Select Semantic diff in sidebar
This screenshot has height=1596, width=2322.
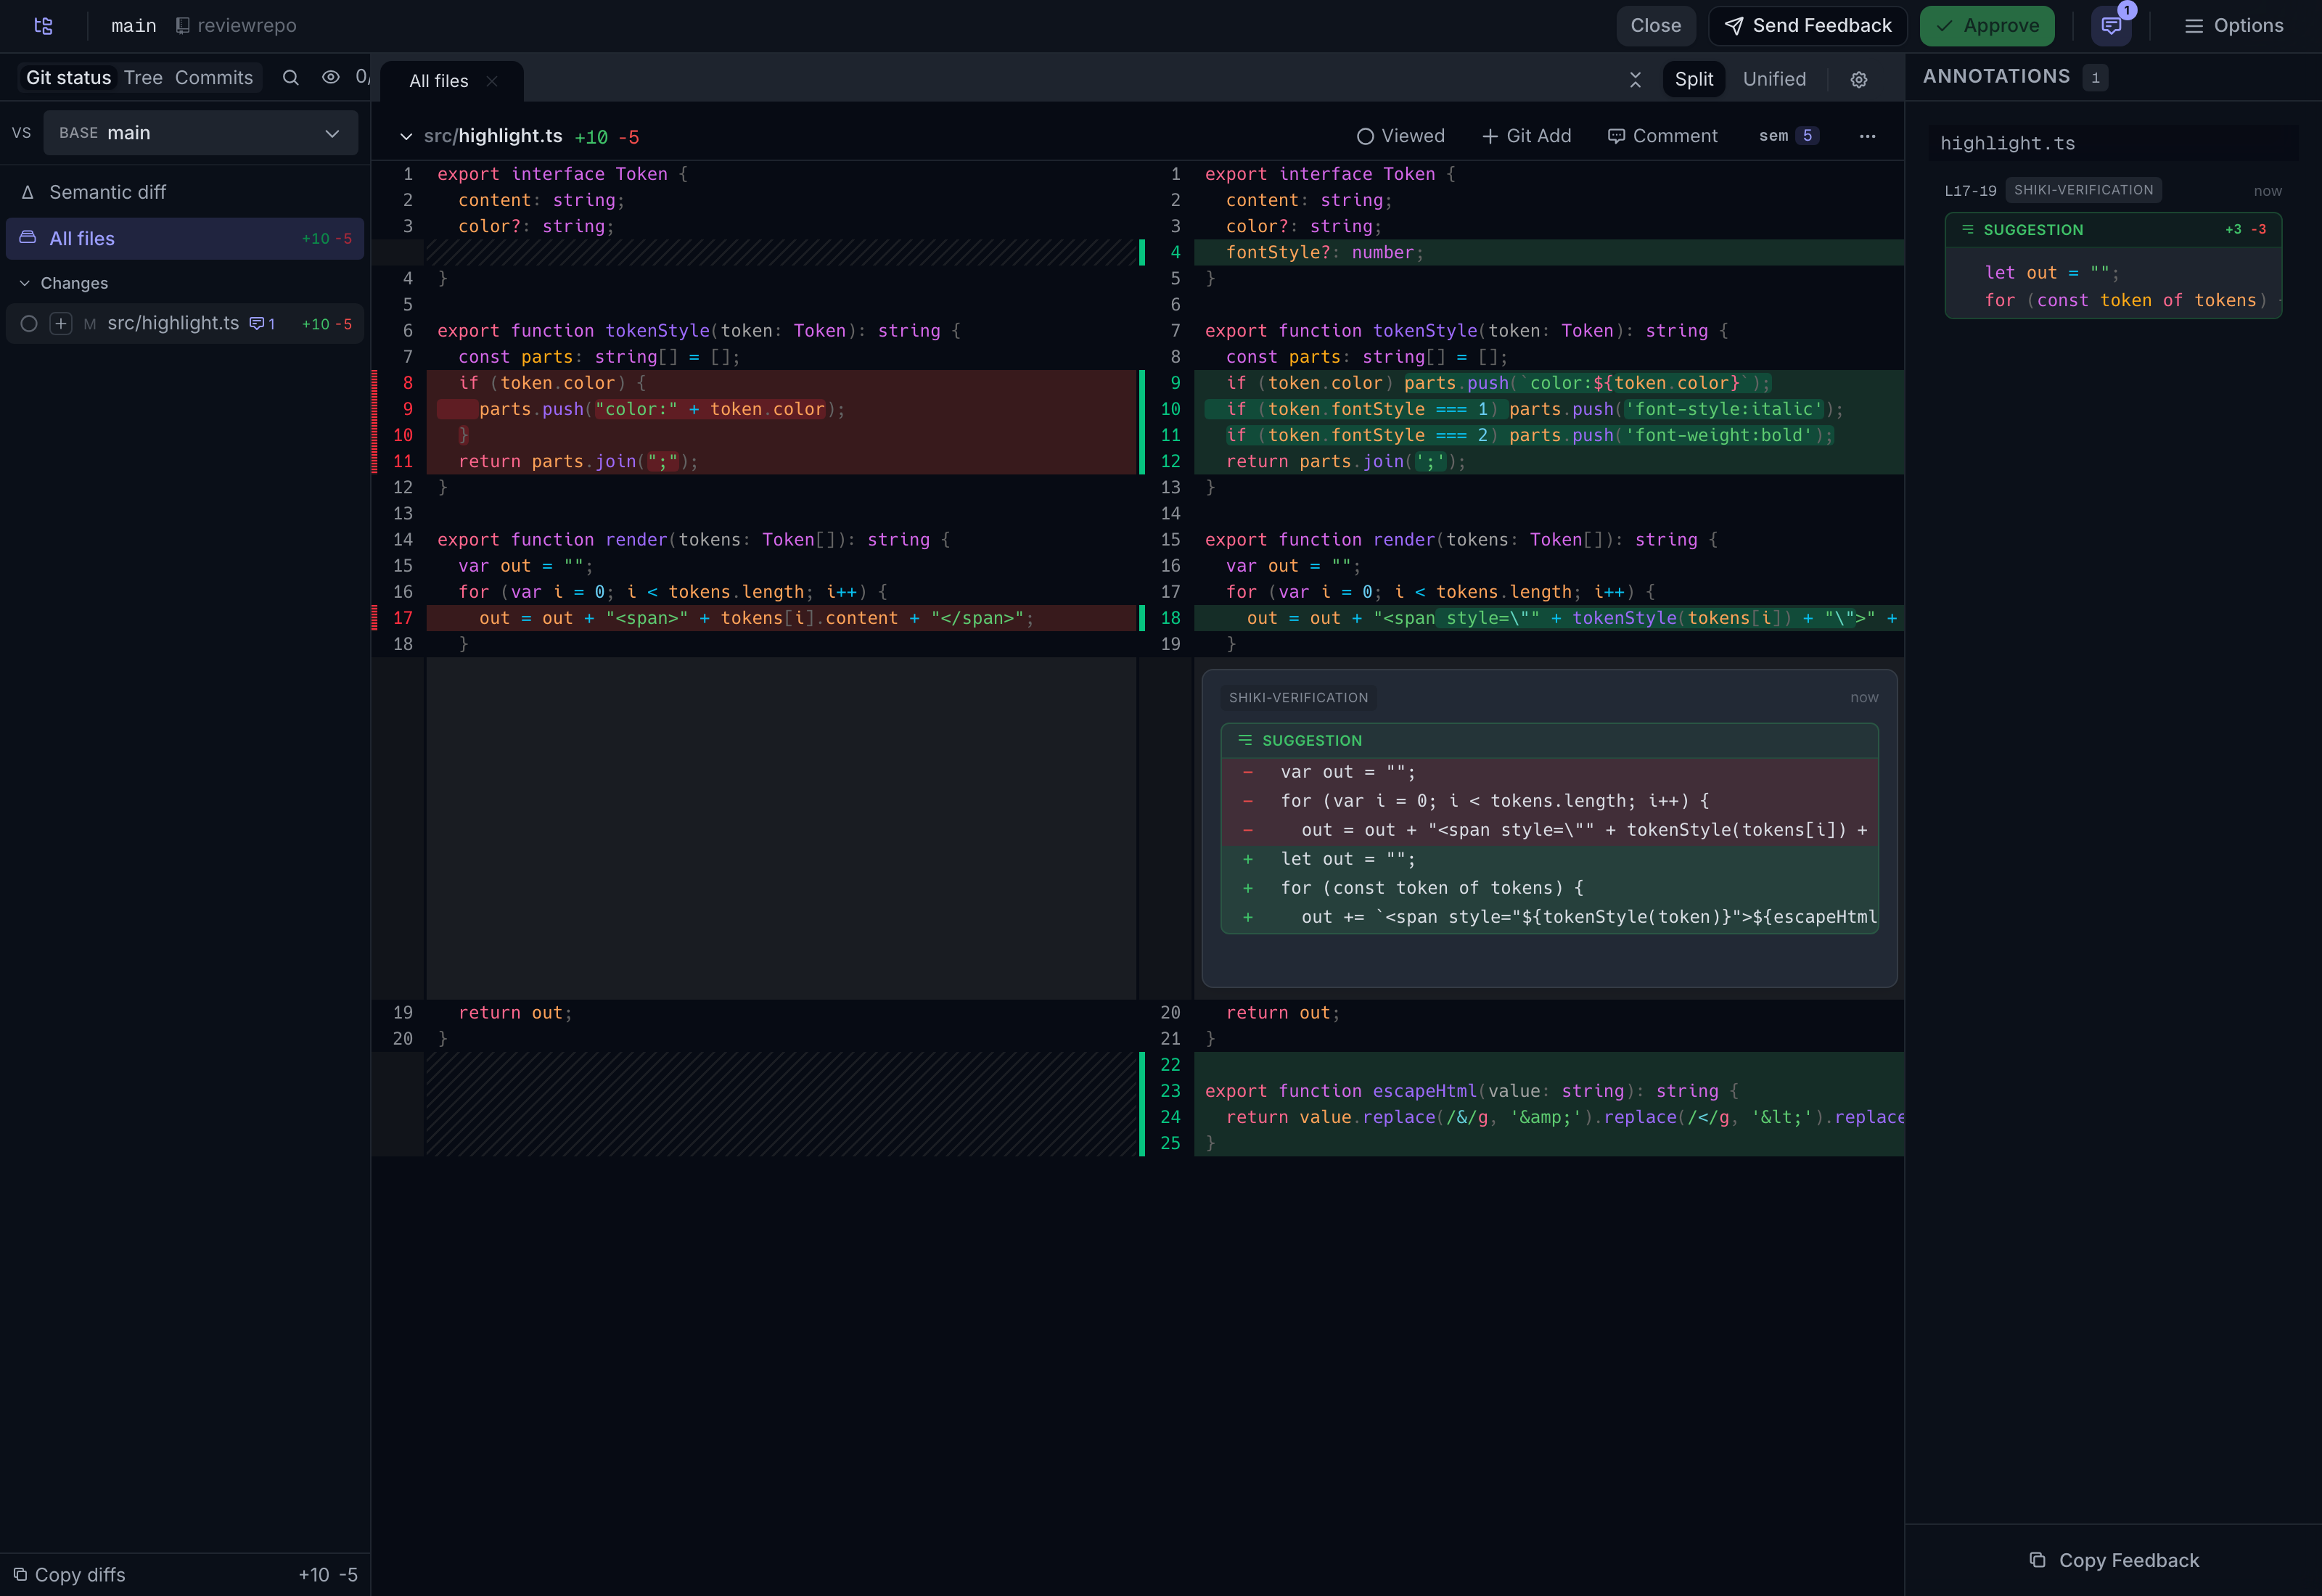(185, 192)
